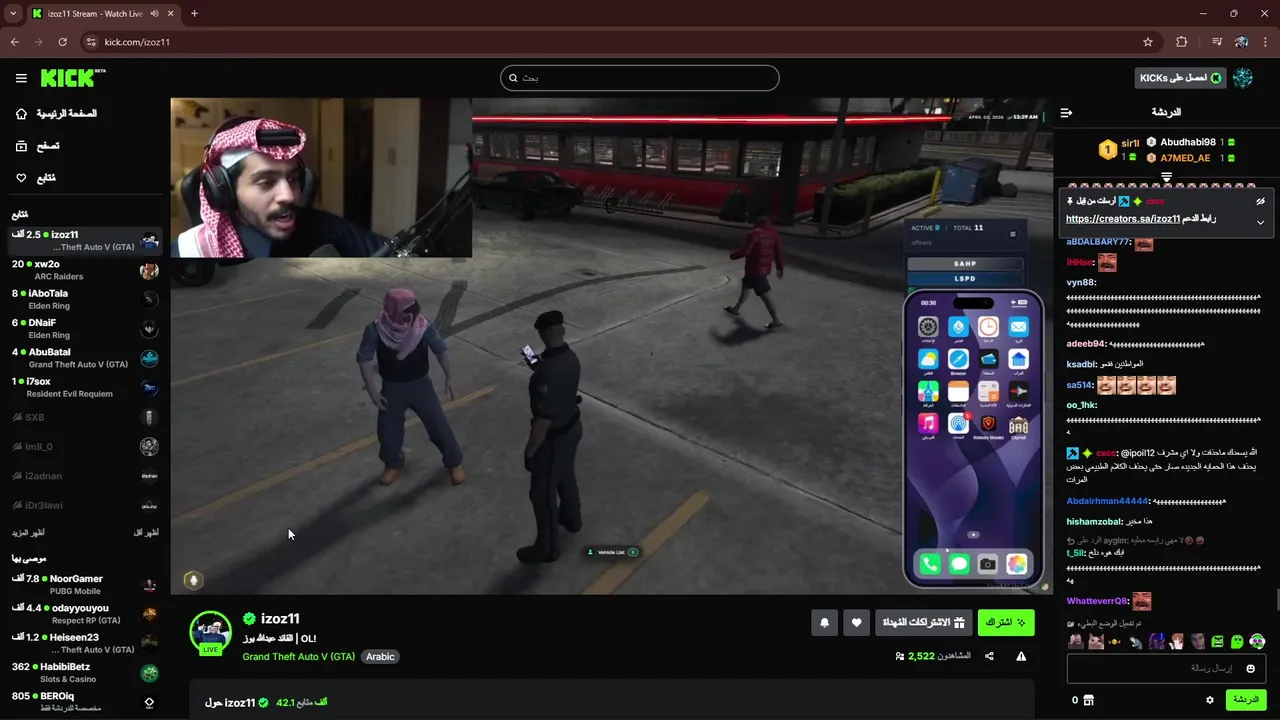Open sir1l top gifter entry

tap(1120, 150)
